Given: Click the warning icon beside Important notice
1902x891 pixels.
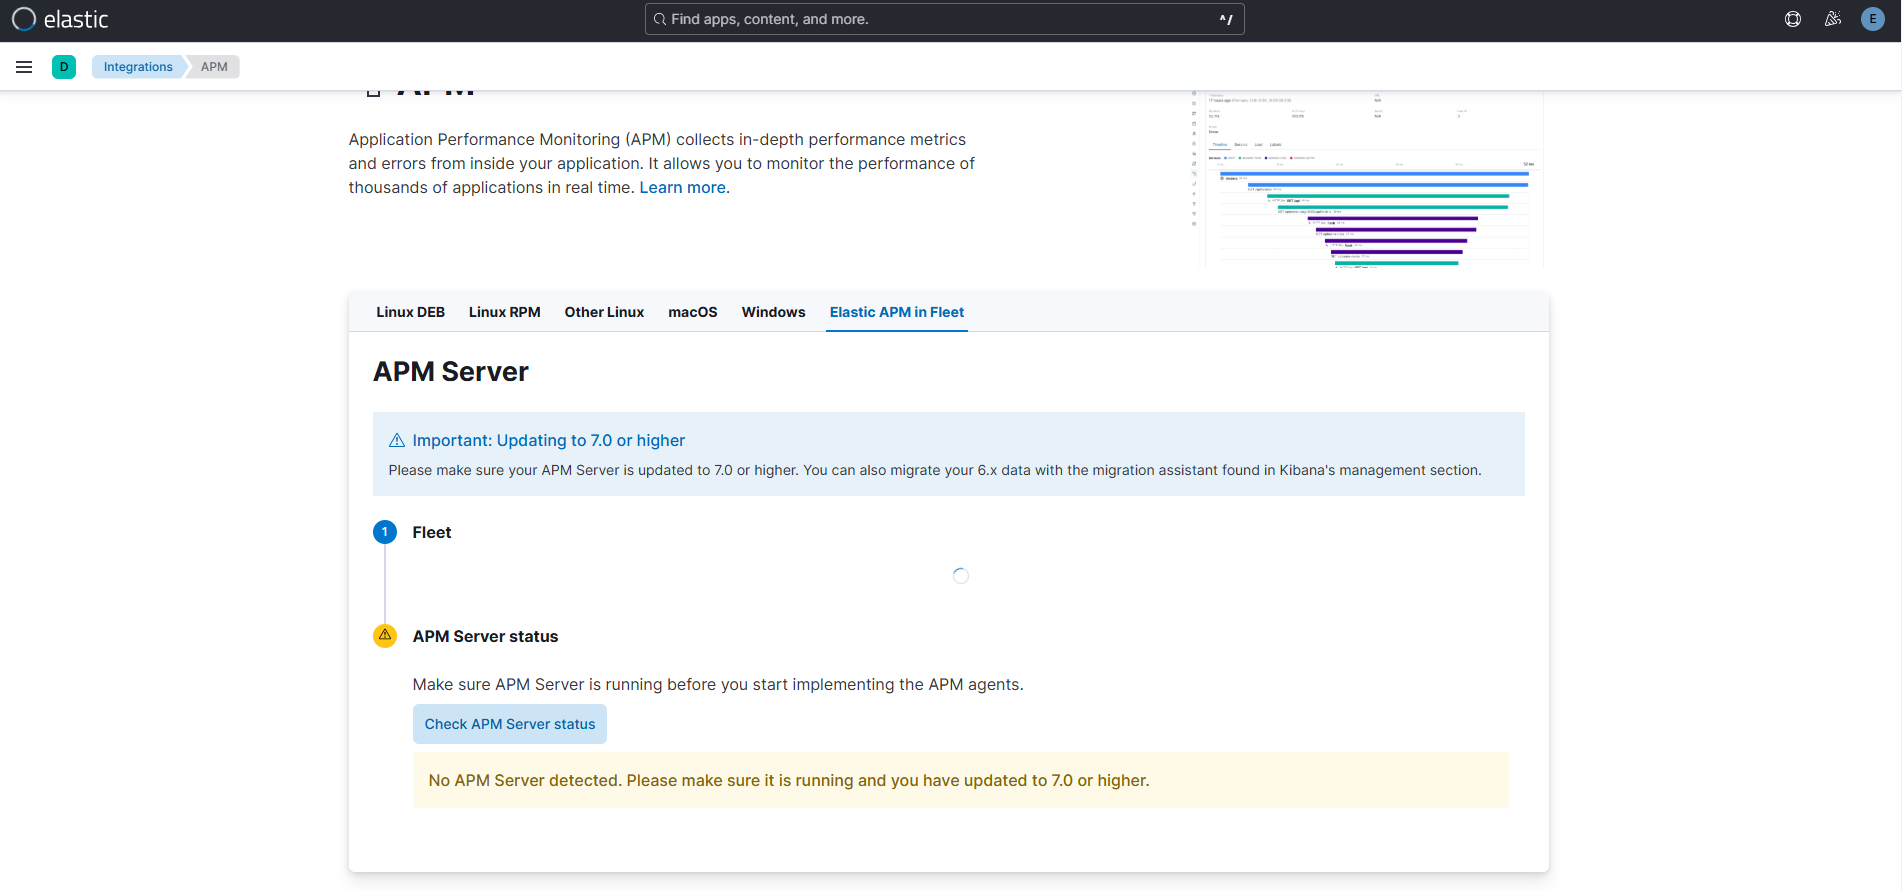Looking at the screenshot, I should 397,441.
